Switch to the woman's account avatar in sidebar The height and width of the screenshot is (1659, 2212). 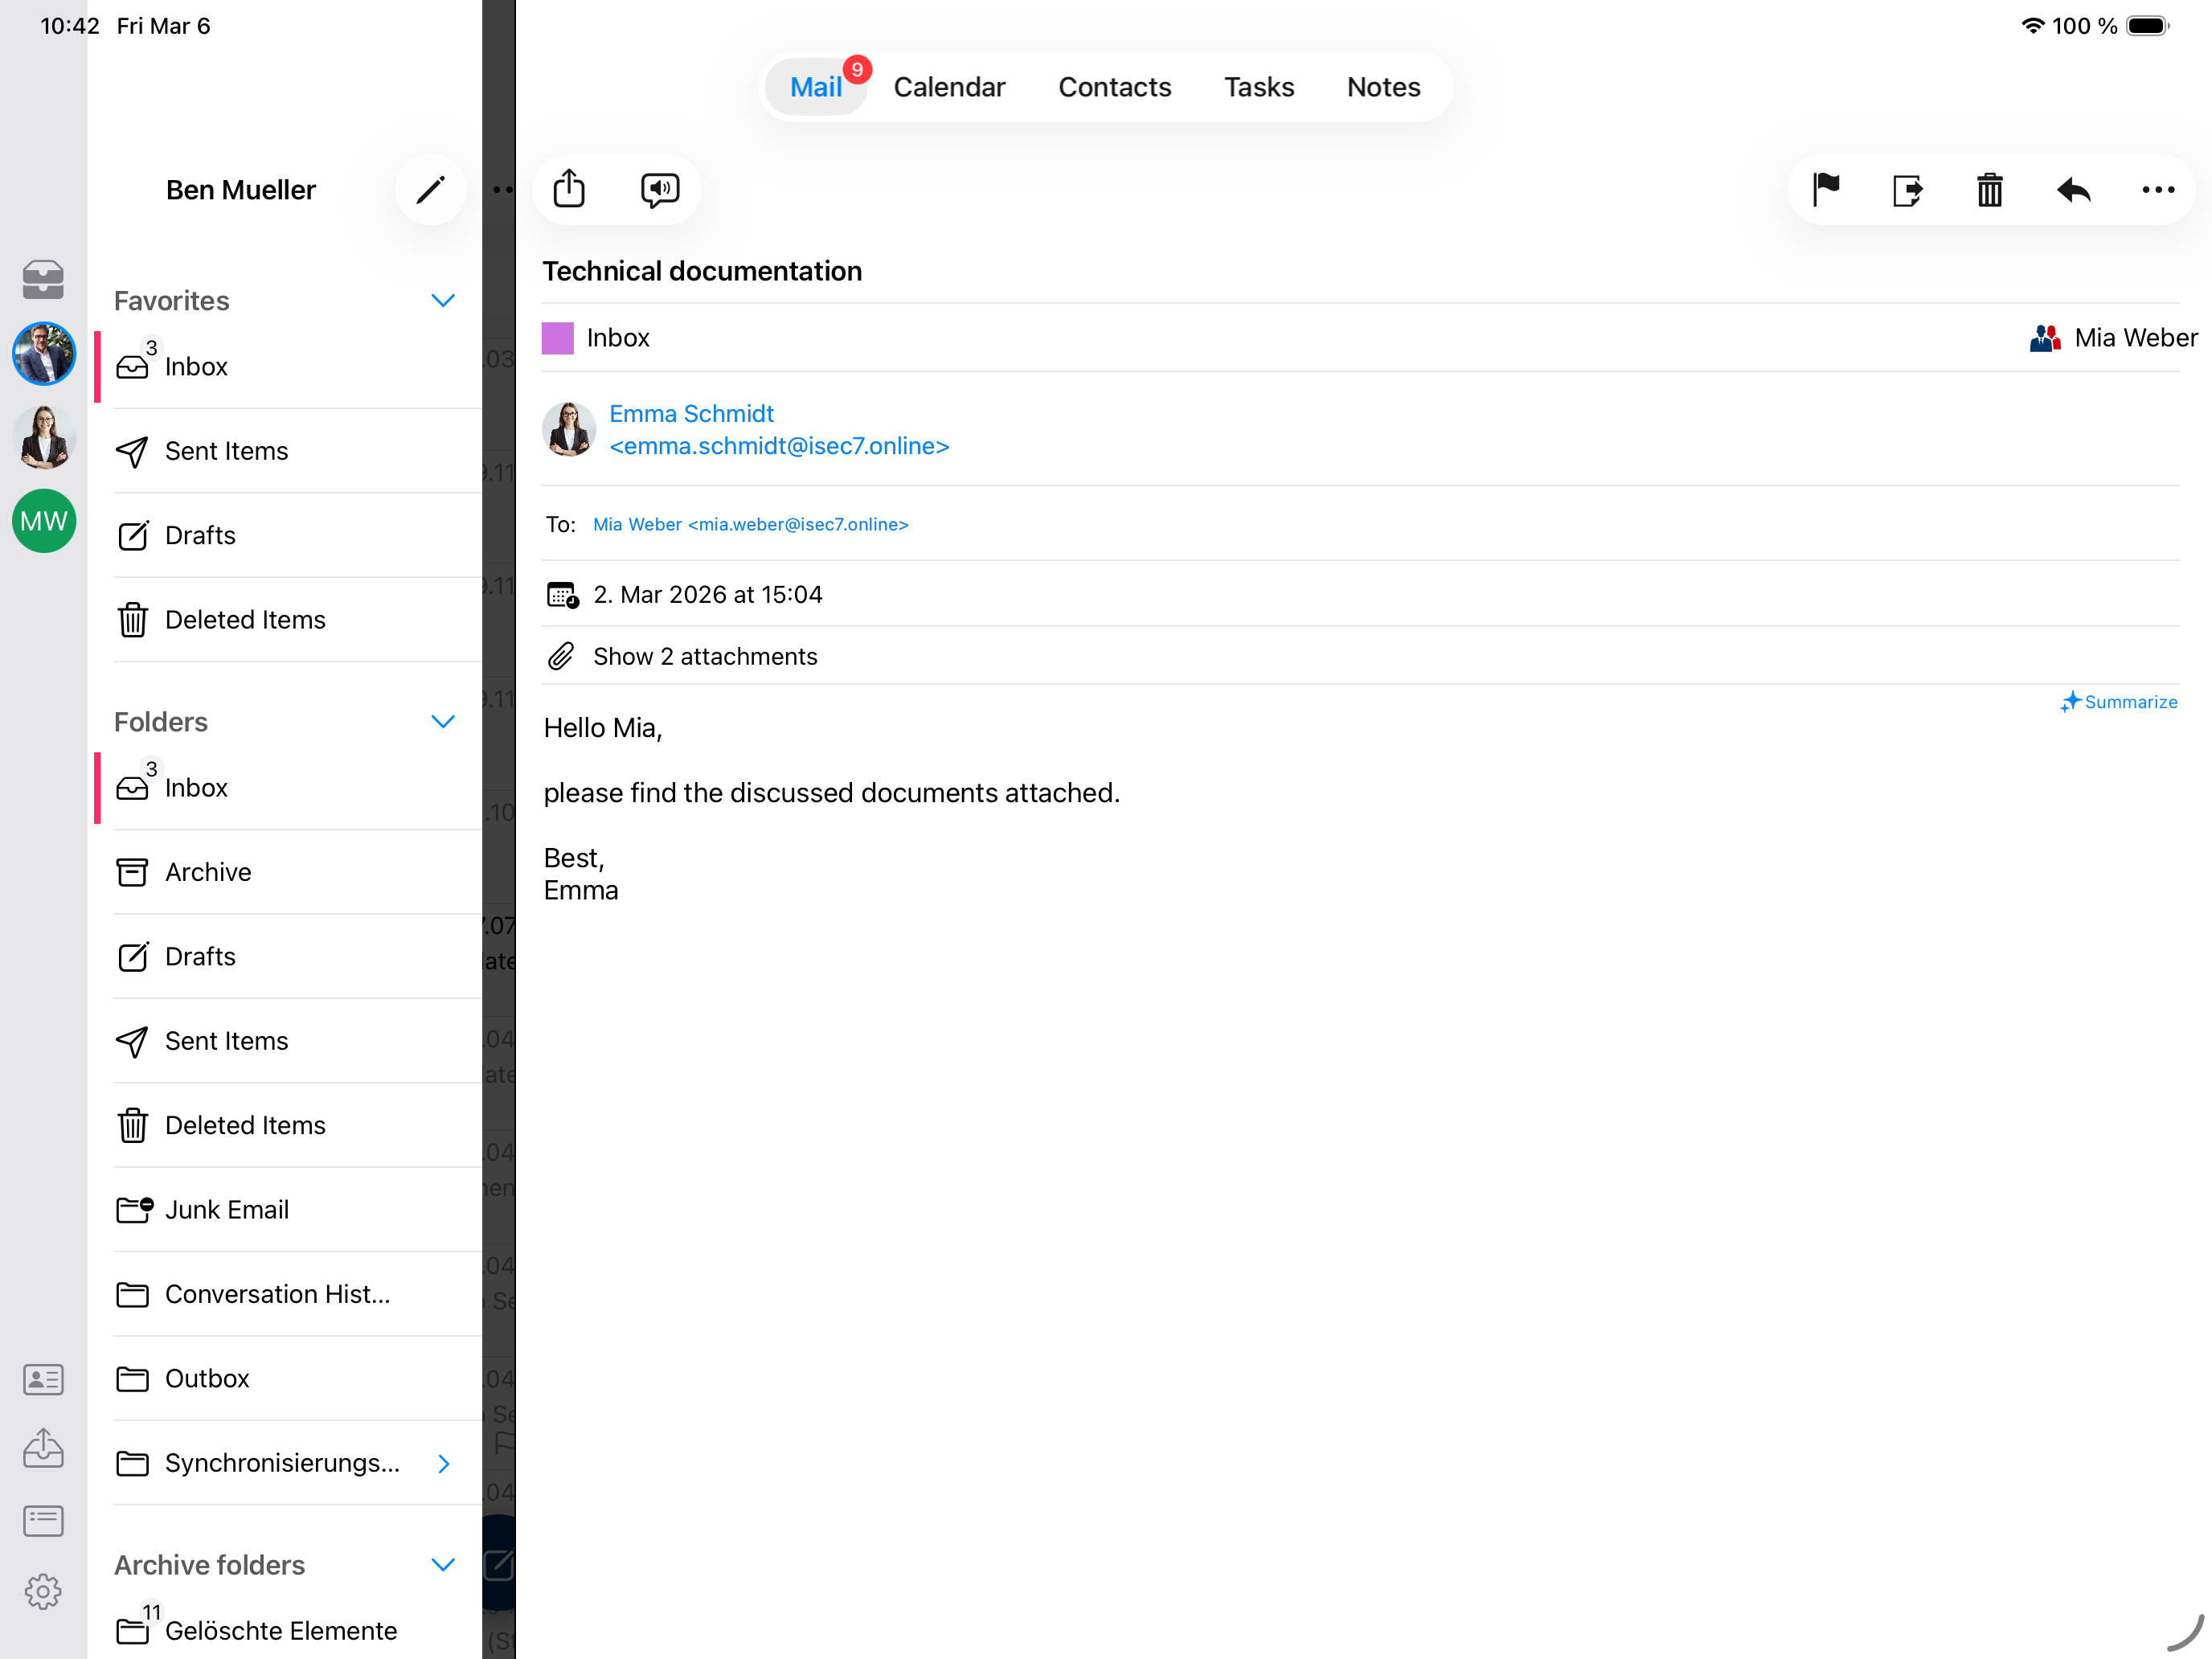[x=43, y=437]
